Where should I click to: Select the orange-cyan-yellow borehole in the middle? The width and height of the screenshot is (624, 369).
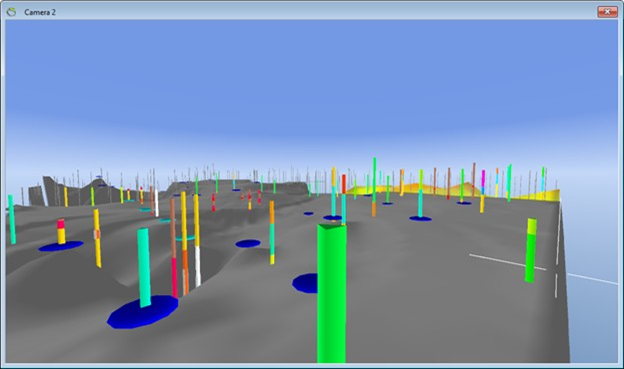point(272,232)
